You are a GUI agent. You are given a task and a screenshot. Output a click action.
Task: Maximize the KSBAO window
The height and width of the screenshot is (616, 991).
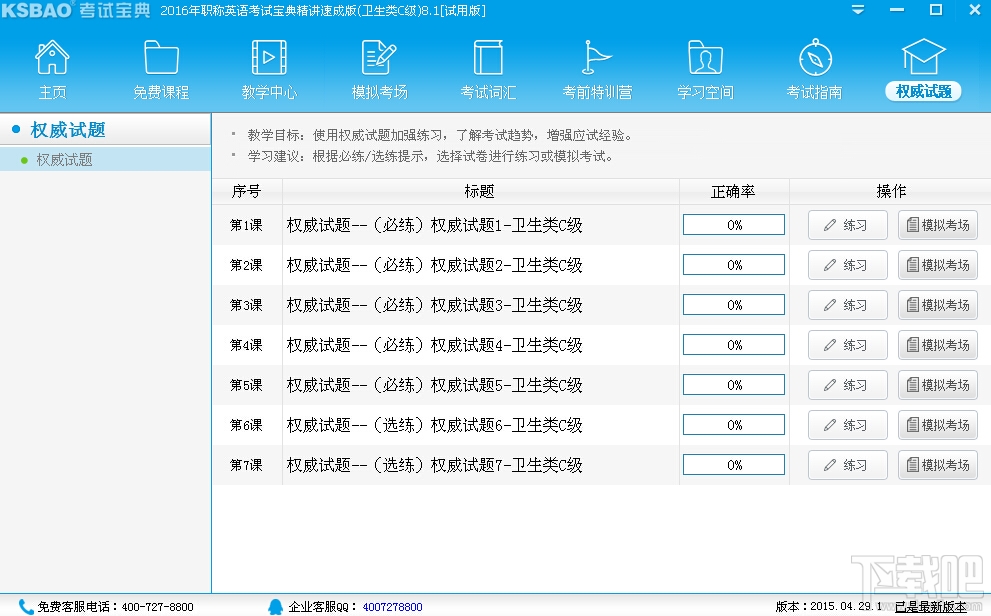pyautogui.click(x=936, y=9)
